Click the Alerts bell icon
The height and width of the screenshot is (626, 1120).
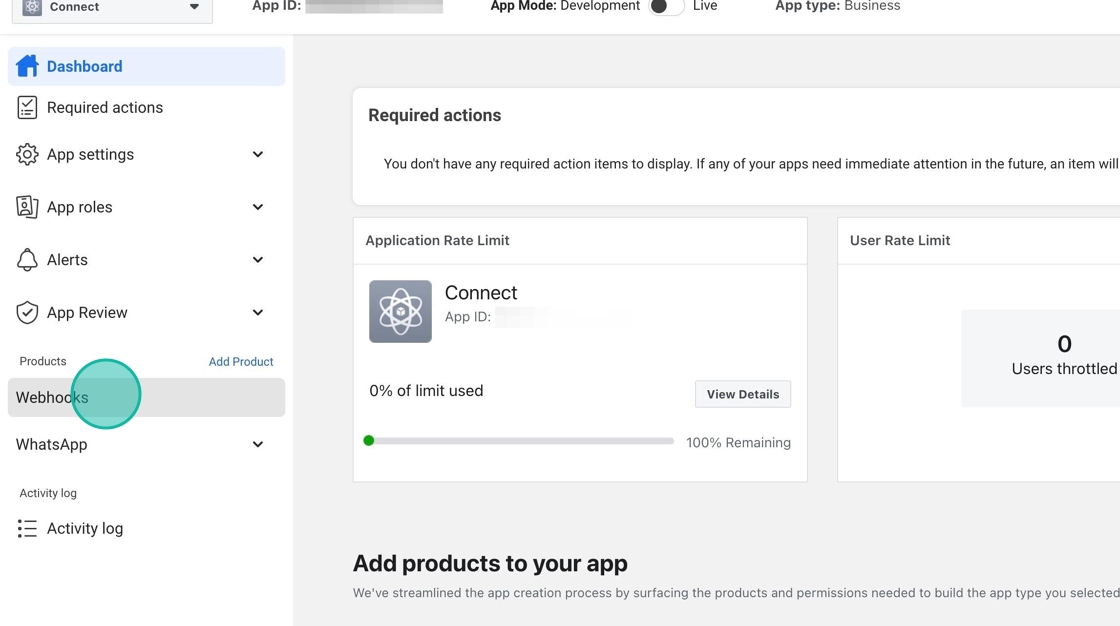[27, 260]
